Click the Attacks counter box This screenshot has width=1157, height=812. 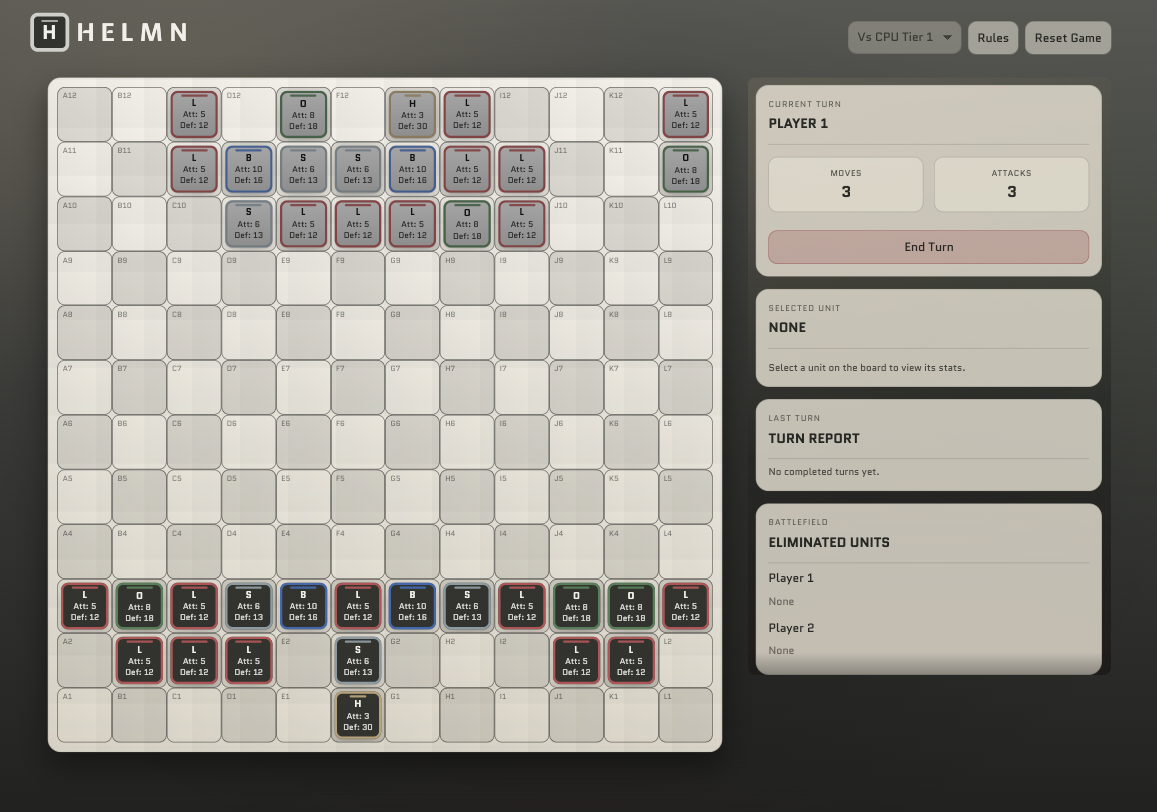click(x=1012, y=185)
